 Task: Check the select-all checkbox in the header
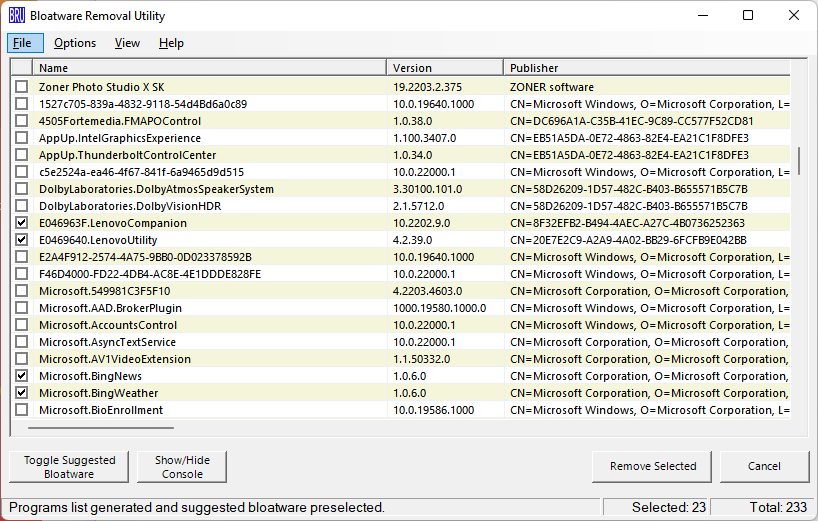(x=22, y=68)
